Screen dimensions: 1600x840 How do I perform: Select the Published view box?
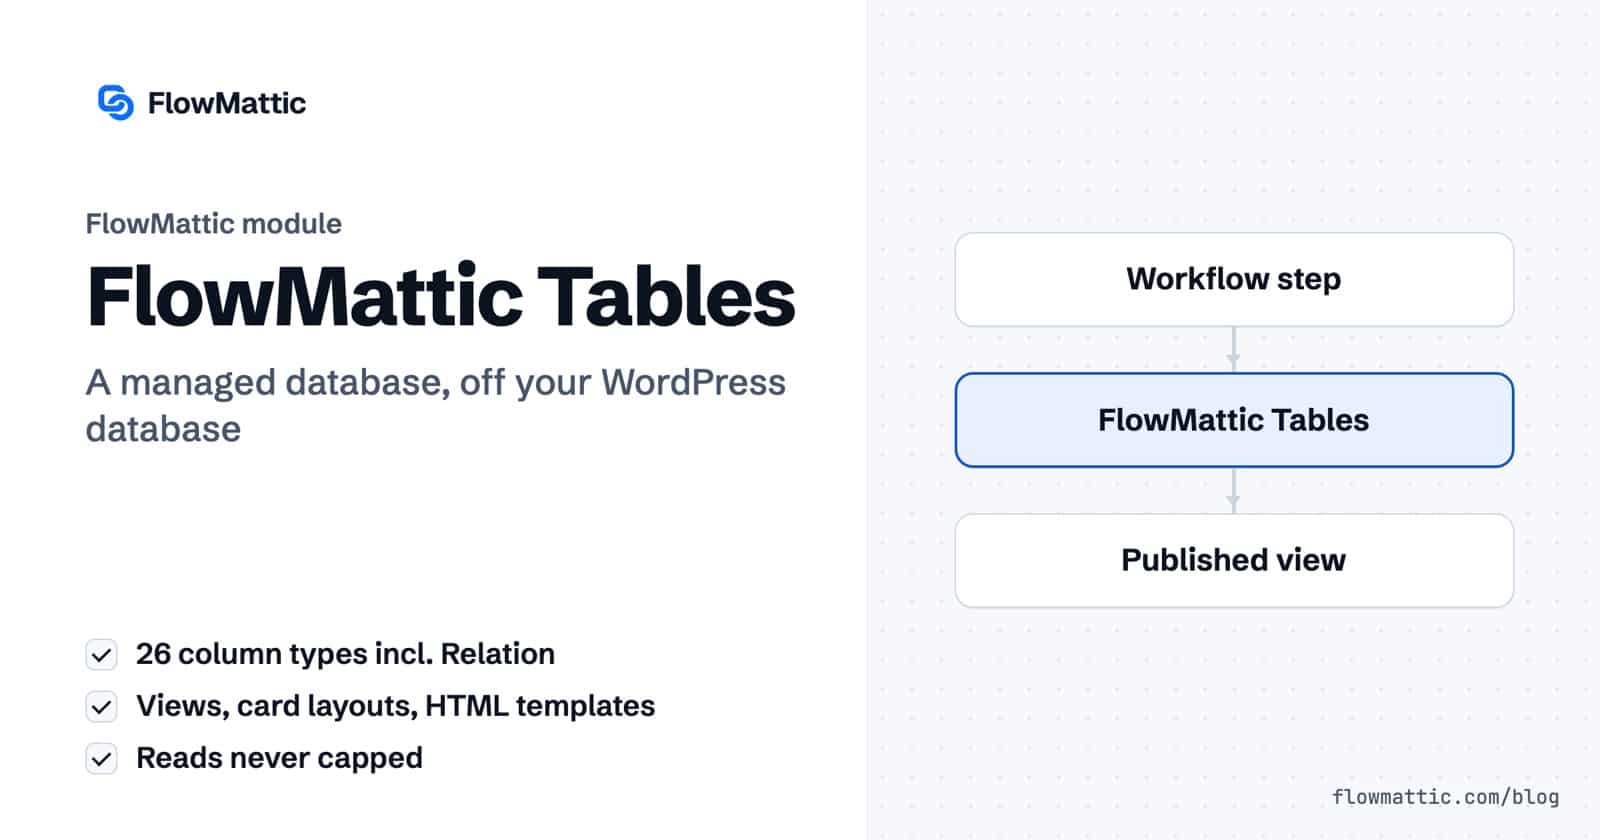pyautogui.click(x=1234, y=560)
